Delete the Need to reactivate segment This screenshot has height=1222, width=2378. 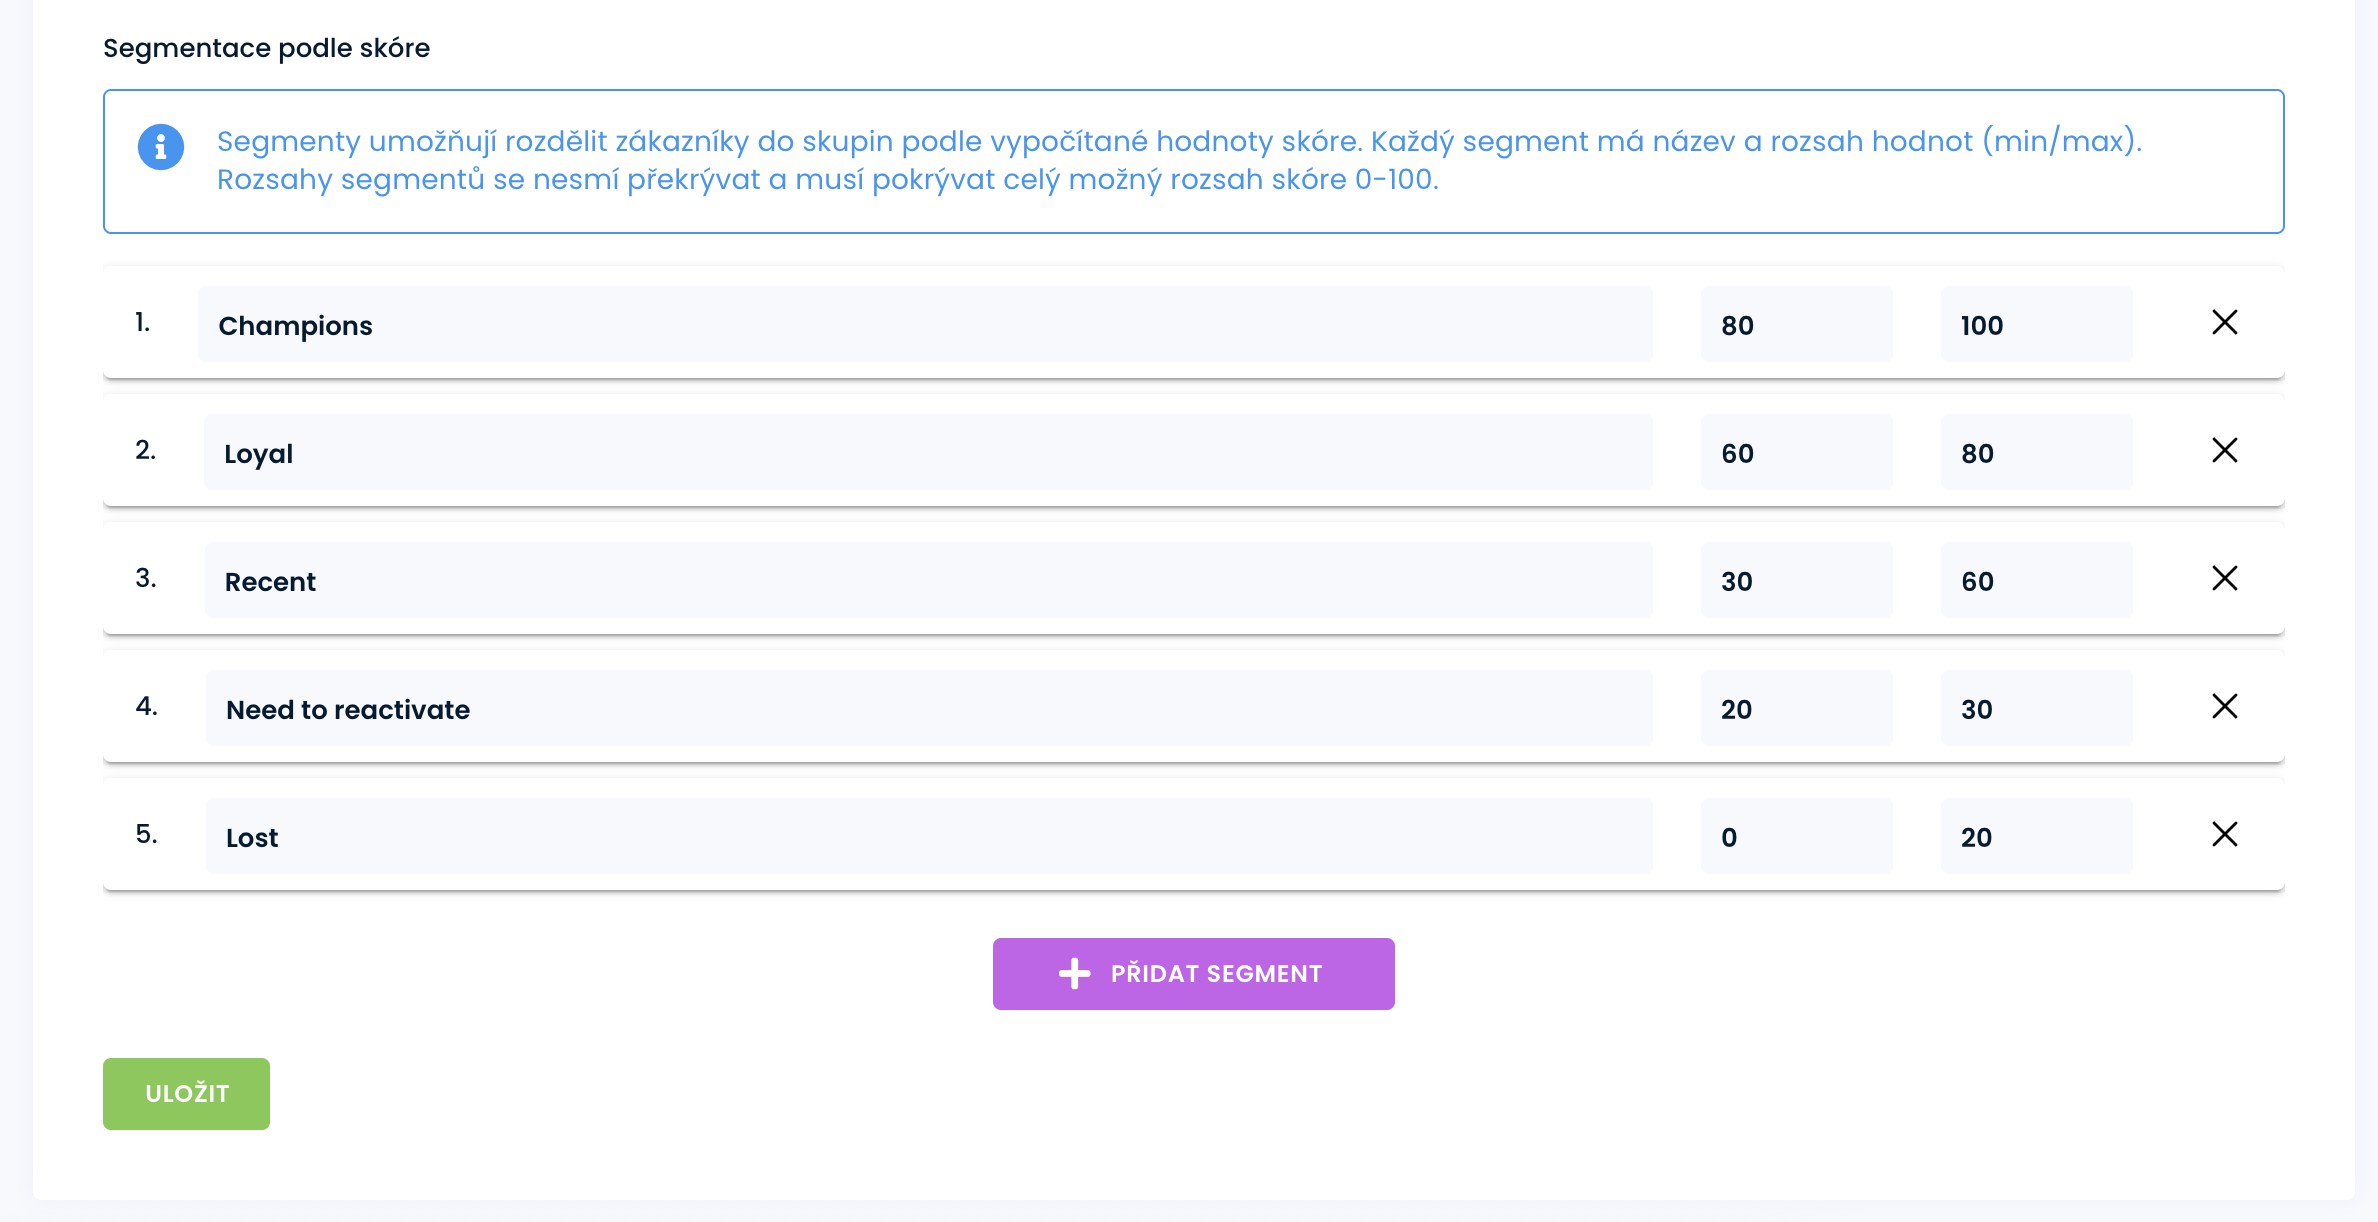(x=2224, y=707)
